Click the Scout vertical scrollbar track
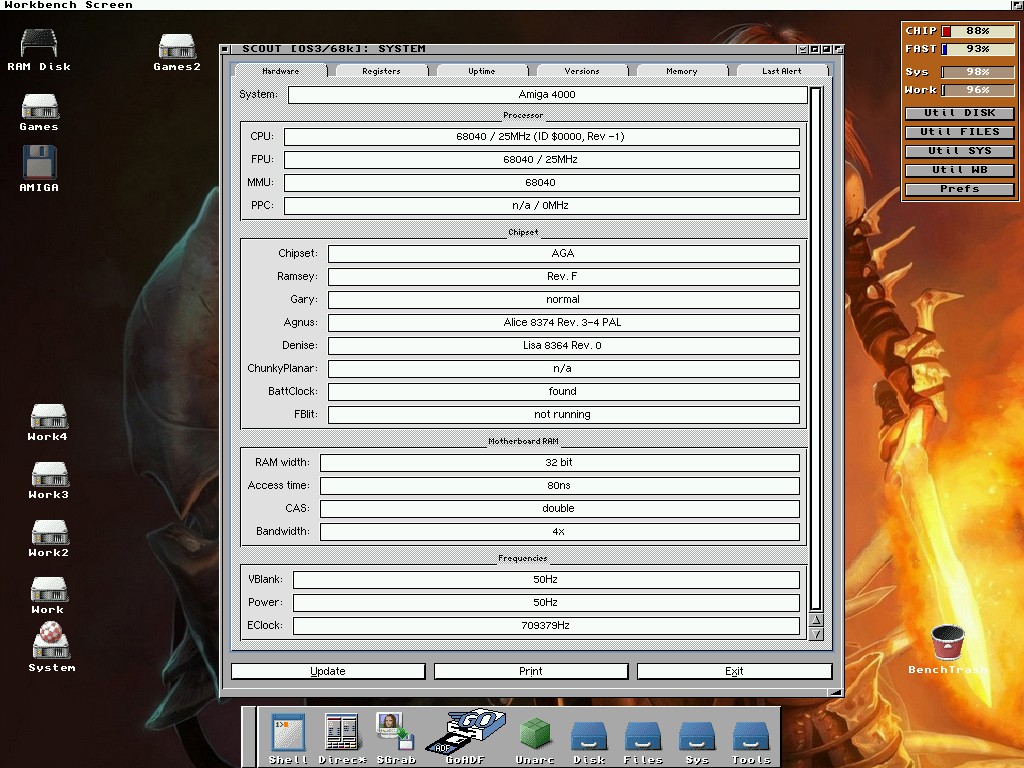Image resolution: width=1024 pixels, height=768 pixels. click(x=816, y=349)
